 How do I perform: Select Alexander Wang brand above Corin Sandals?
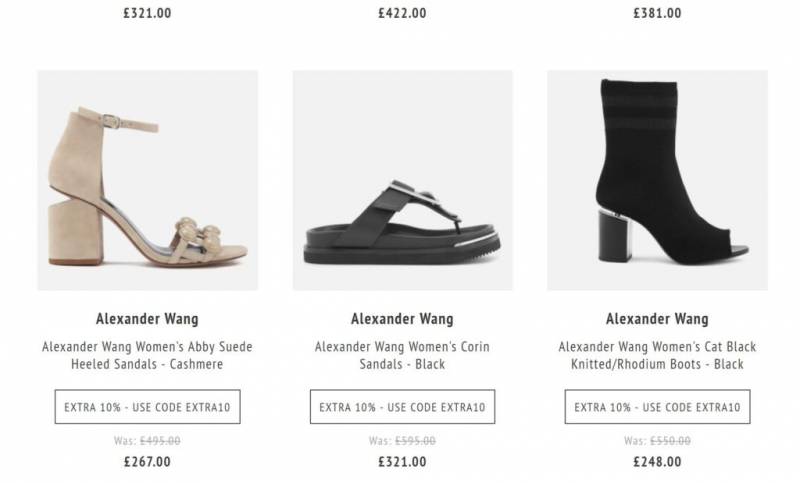click(402, 319)
